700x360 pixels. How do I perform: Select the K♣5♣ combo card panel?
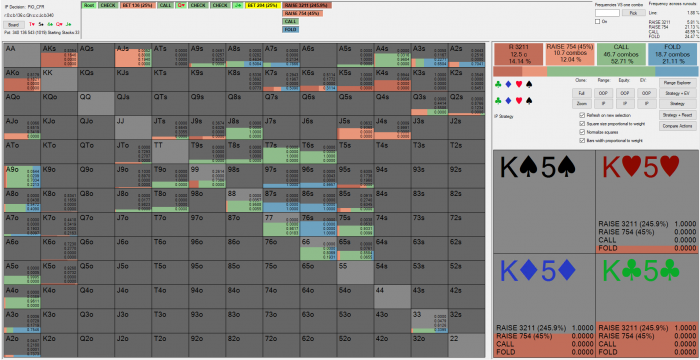[647, 306]
